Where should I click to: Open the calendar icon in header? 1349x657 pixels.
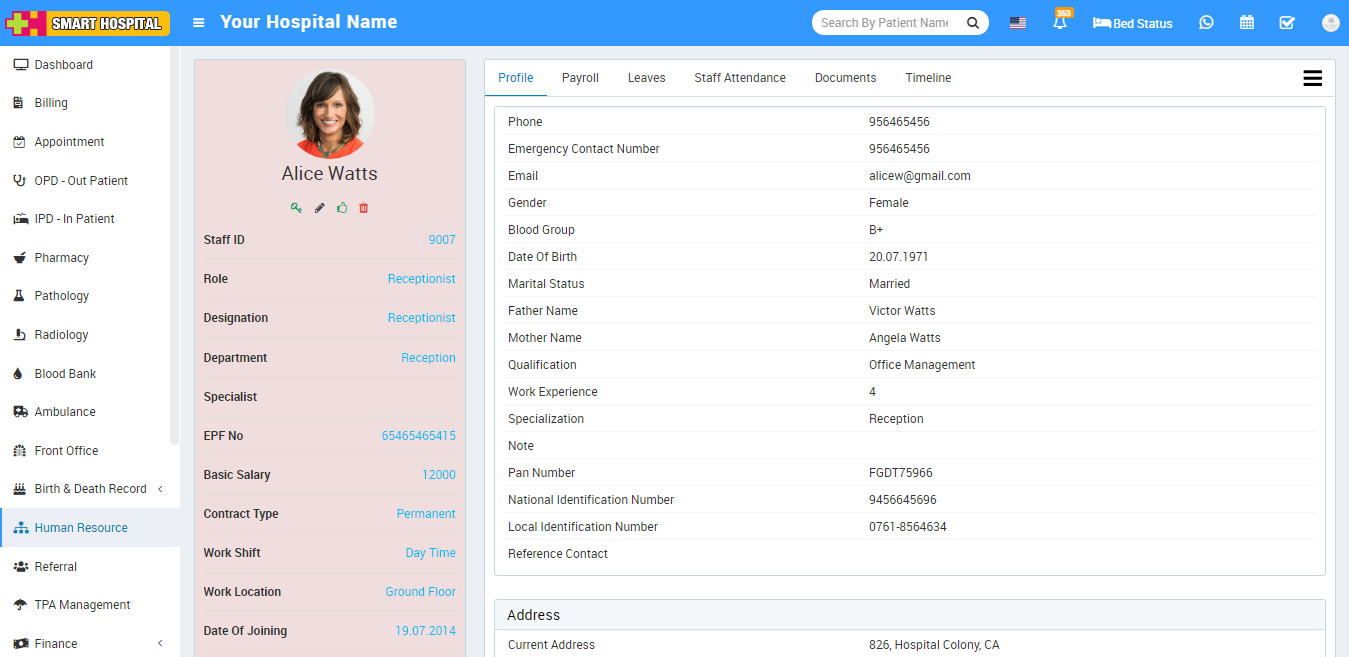coord(1247,23)
